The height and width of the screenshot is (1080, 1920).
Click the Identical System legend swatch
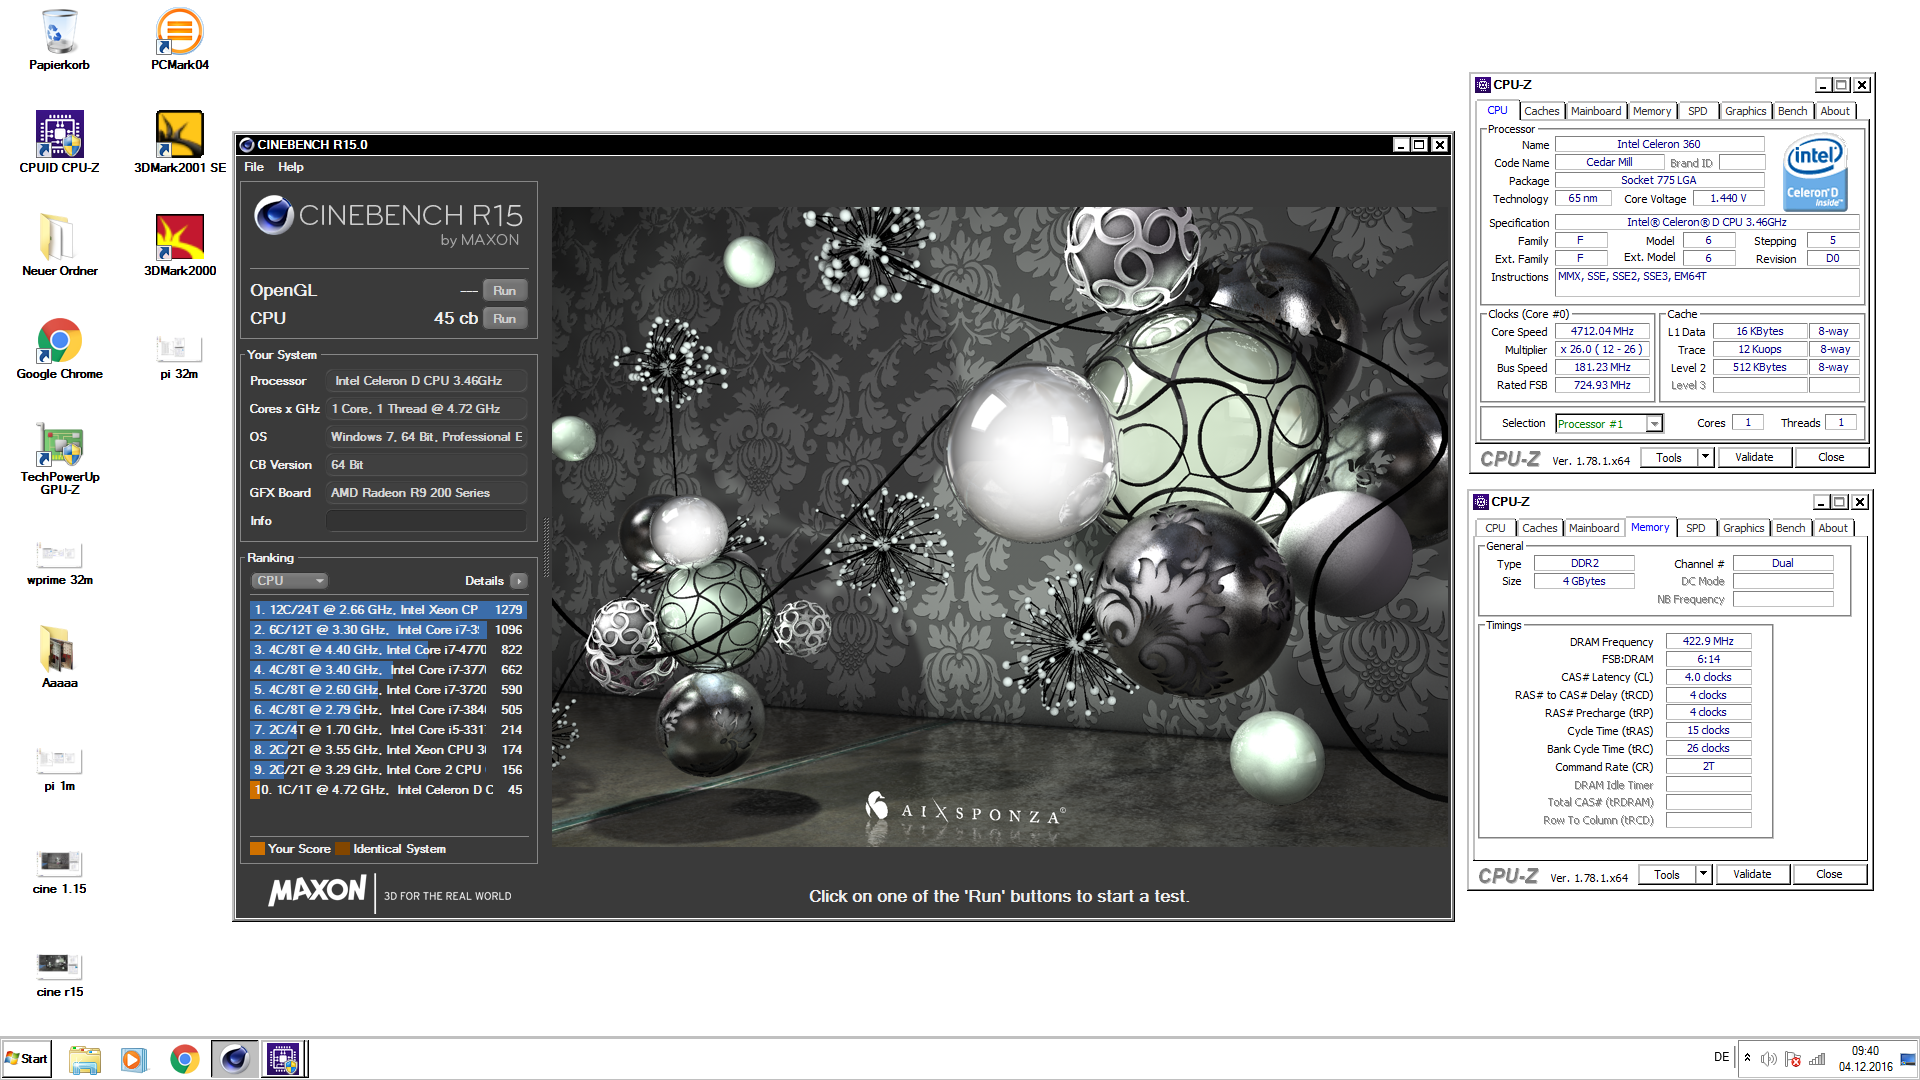(342, 849)
